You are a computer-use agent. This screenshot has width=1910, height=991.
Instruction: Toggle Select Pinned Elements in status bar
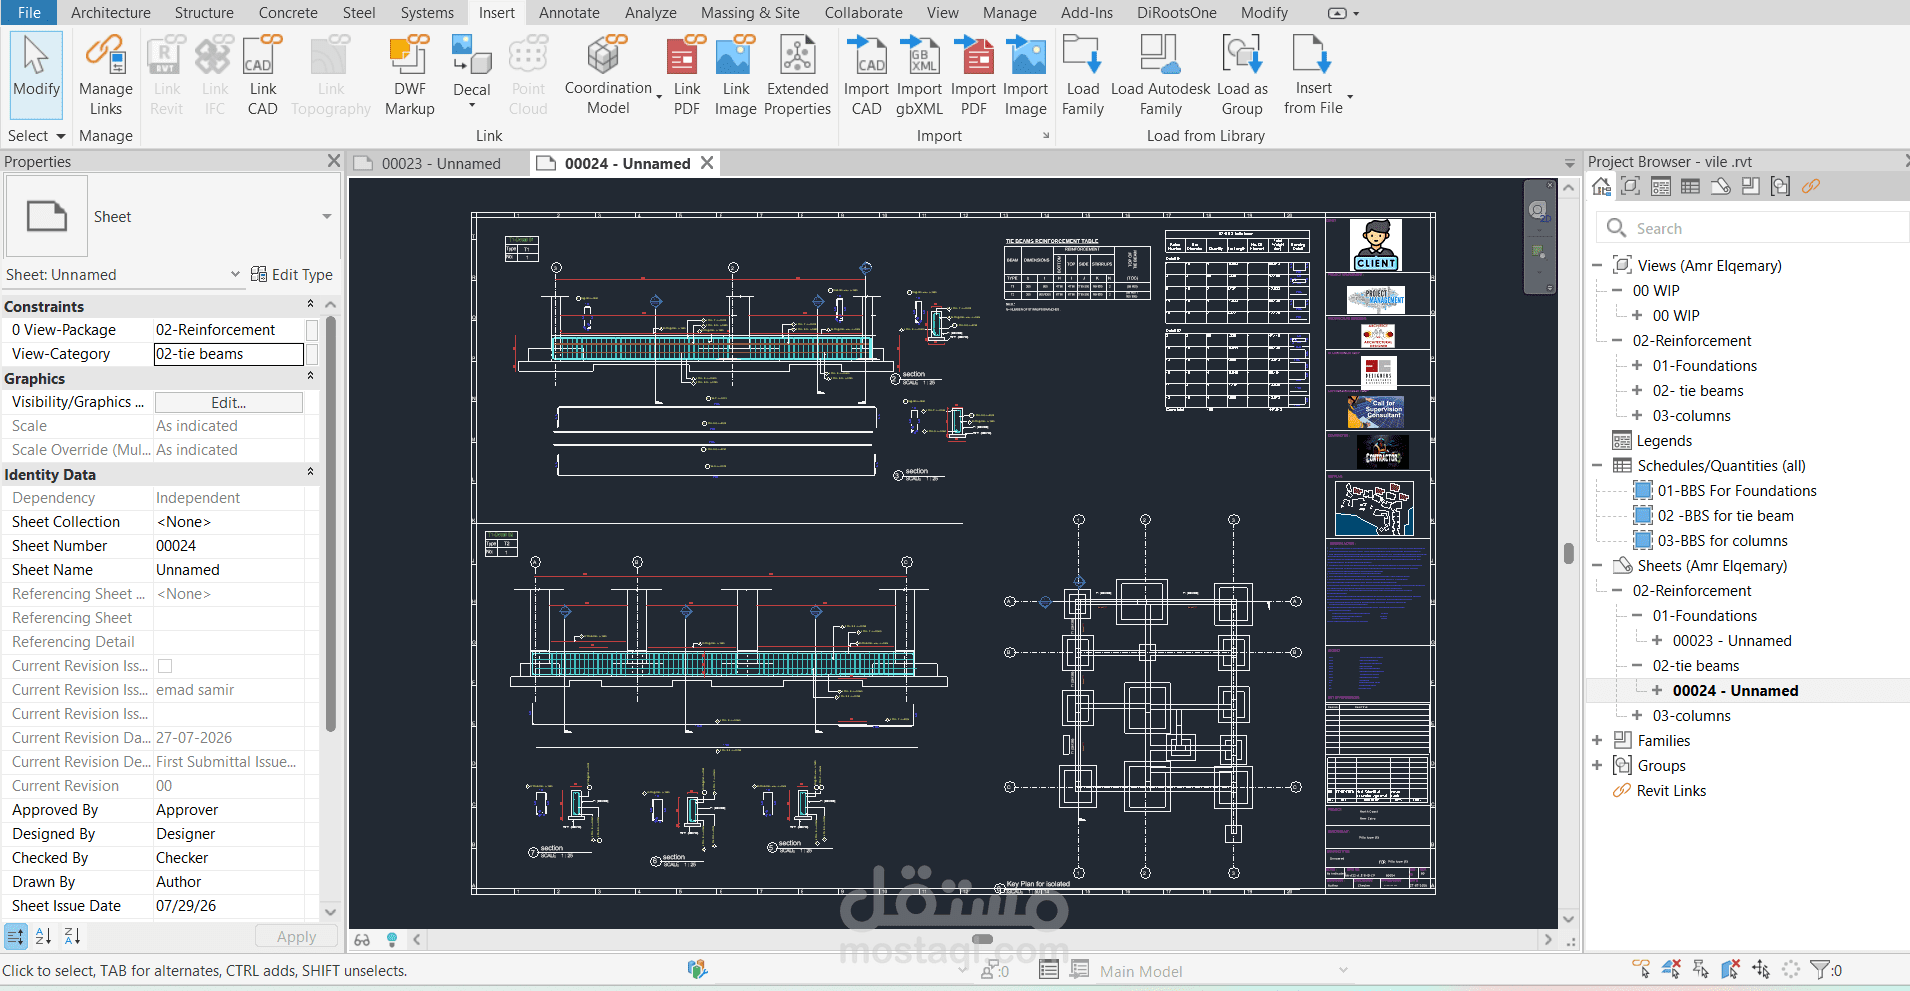click(1701, 969)
